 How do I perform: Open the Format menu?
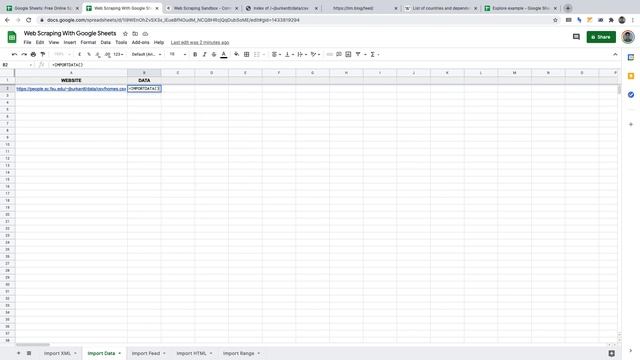pyautogui.click(x=88, y=42)
